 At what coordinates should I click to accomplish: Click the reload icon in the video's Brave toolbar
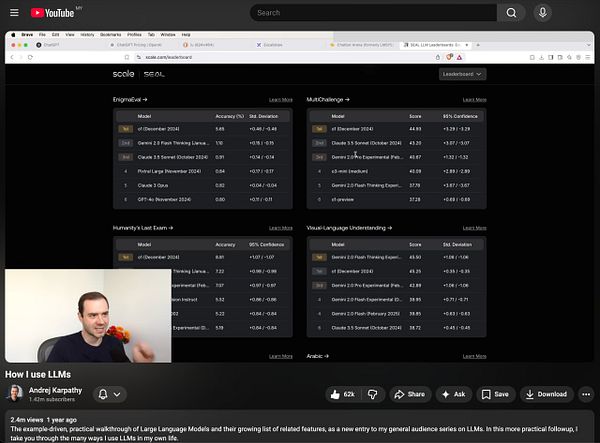(x=30, y=57)
